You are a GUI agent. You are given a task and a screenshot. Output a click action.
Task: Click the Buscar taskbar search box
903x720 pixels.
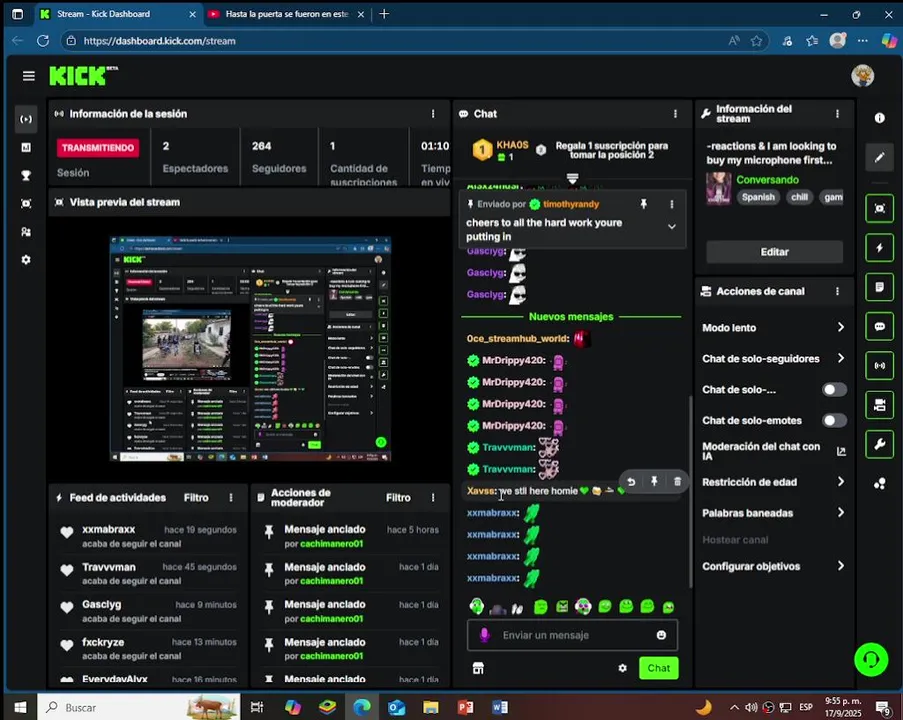tap(139, 707)
